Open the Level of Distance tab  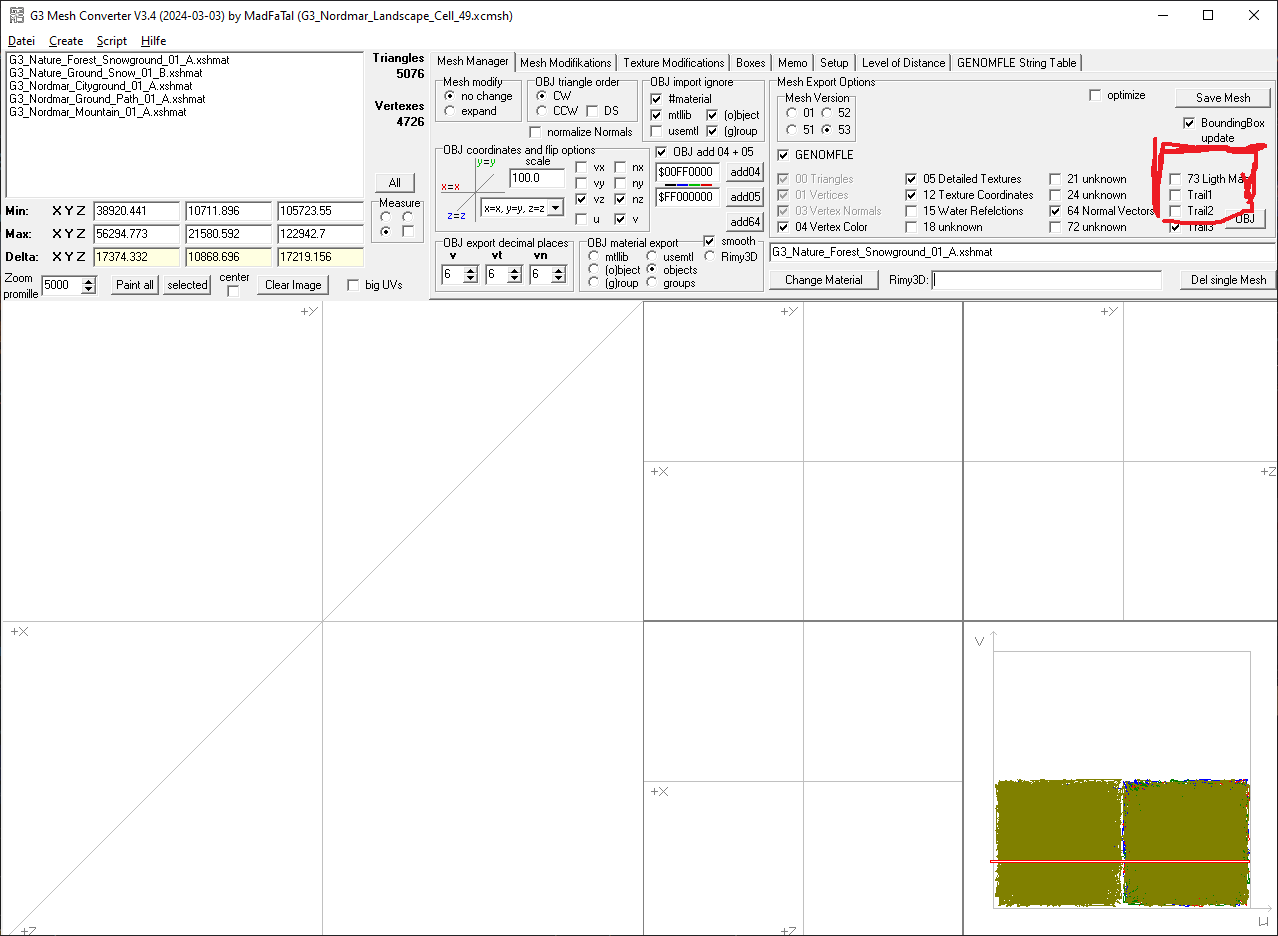902,63
